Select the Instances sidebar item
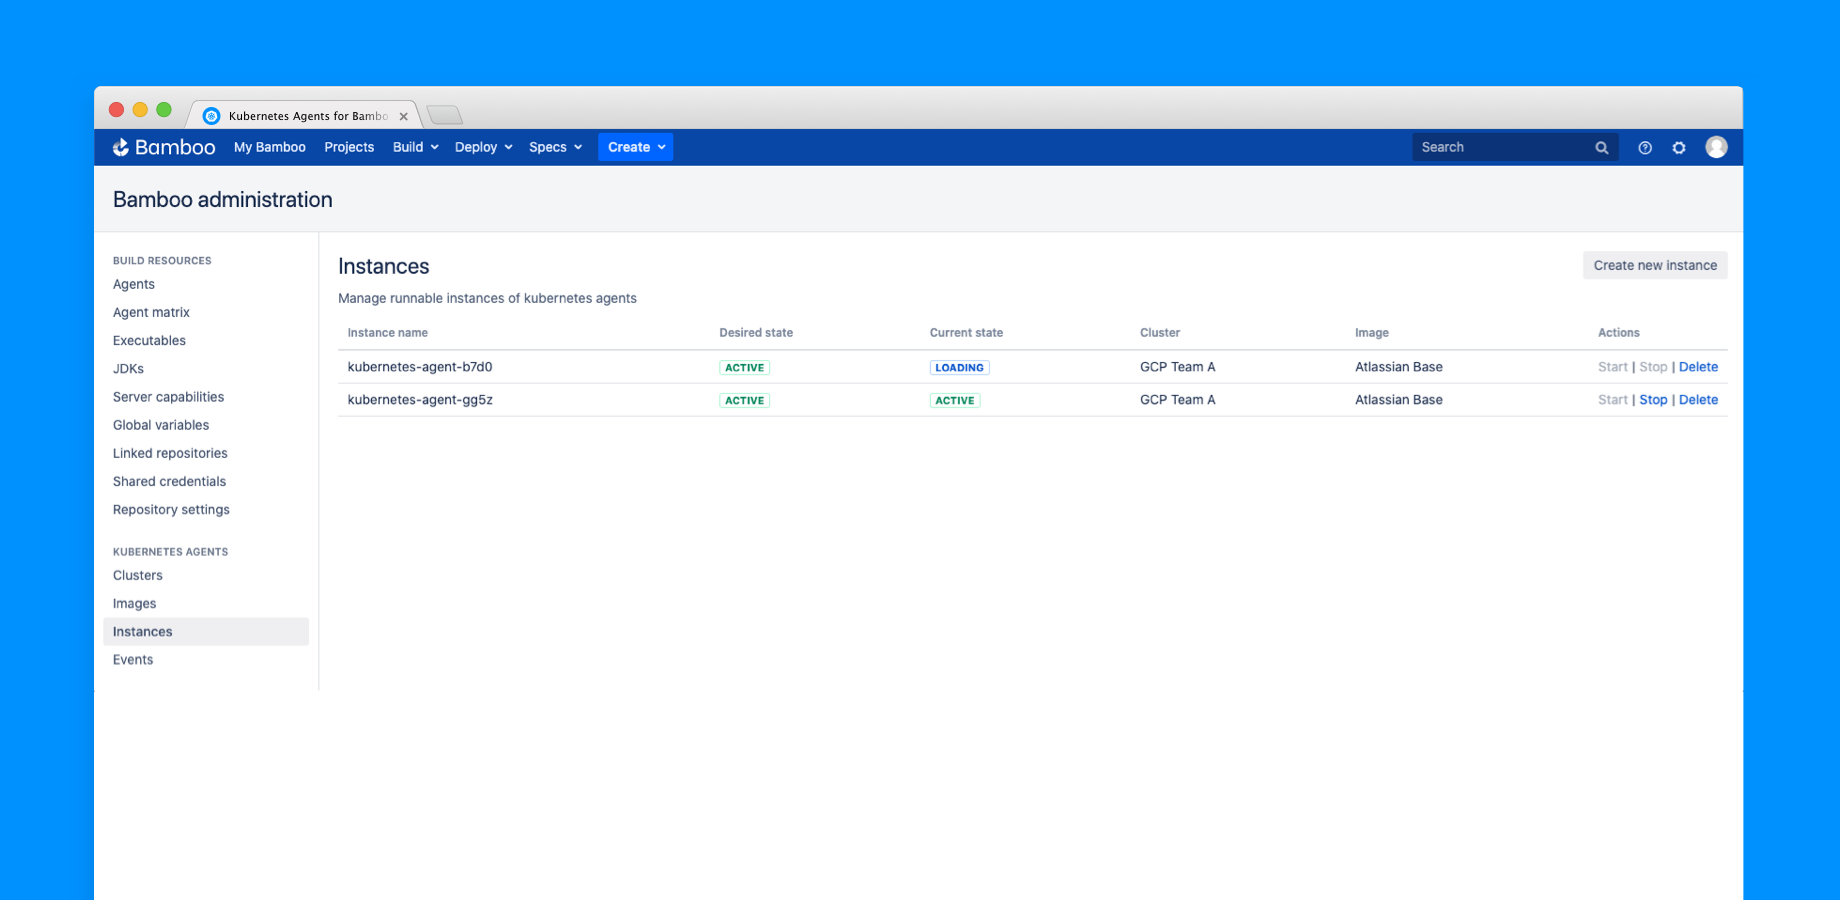Viewport: 1840px width, 900px height. (x=206, y=631)
